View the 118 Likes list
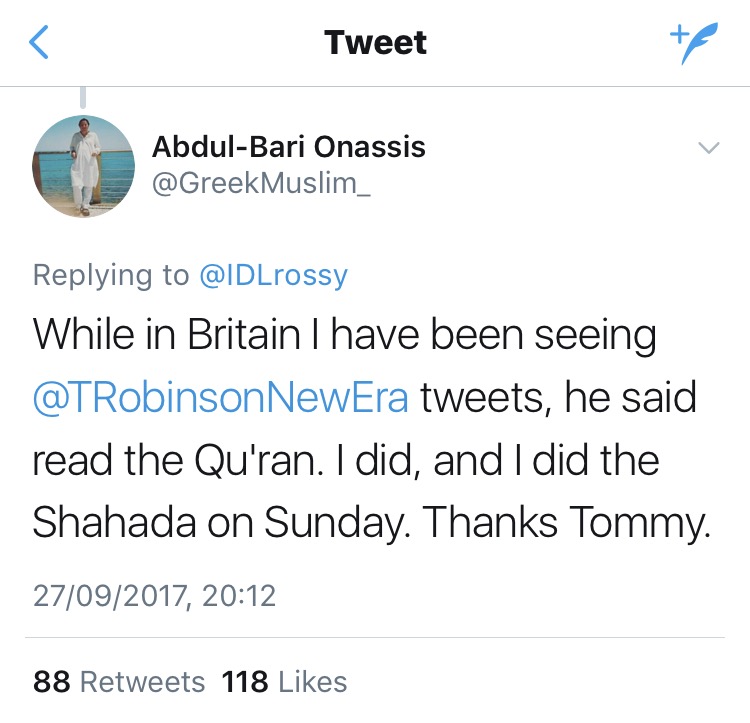Screen dimensions: 750x723 point(284,681)
